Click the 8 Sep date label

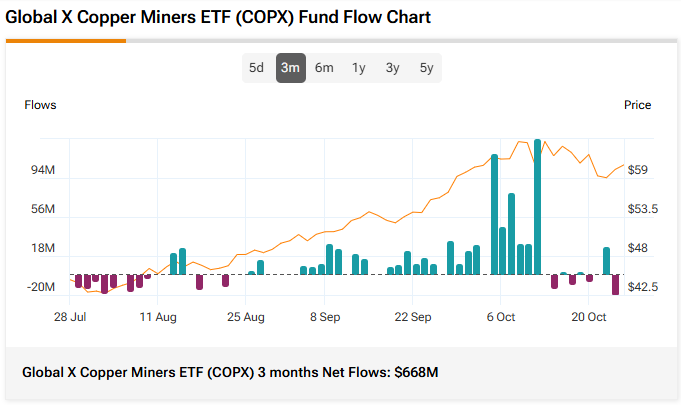point(325,317)
